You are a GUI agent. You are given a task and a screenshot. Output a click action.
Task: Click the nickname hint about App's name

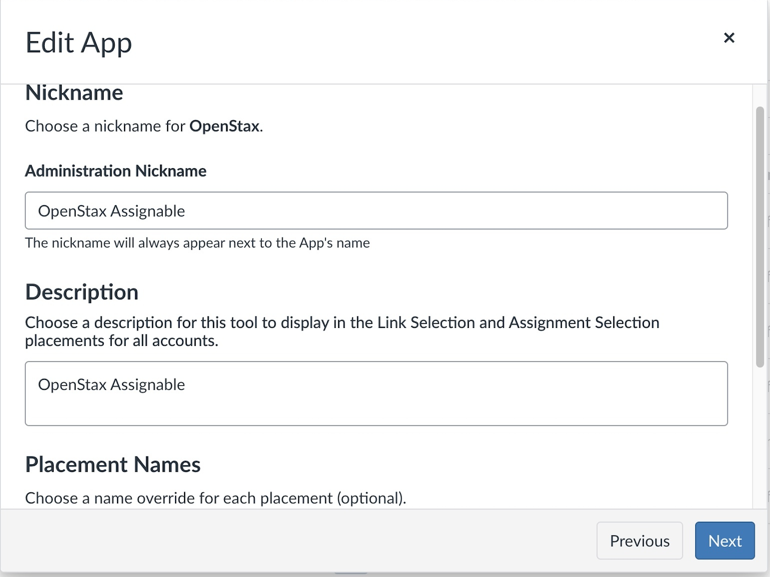tap(197, 243)
